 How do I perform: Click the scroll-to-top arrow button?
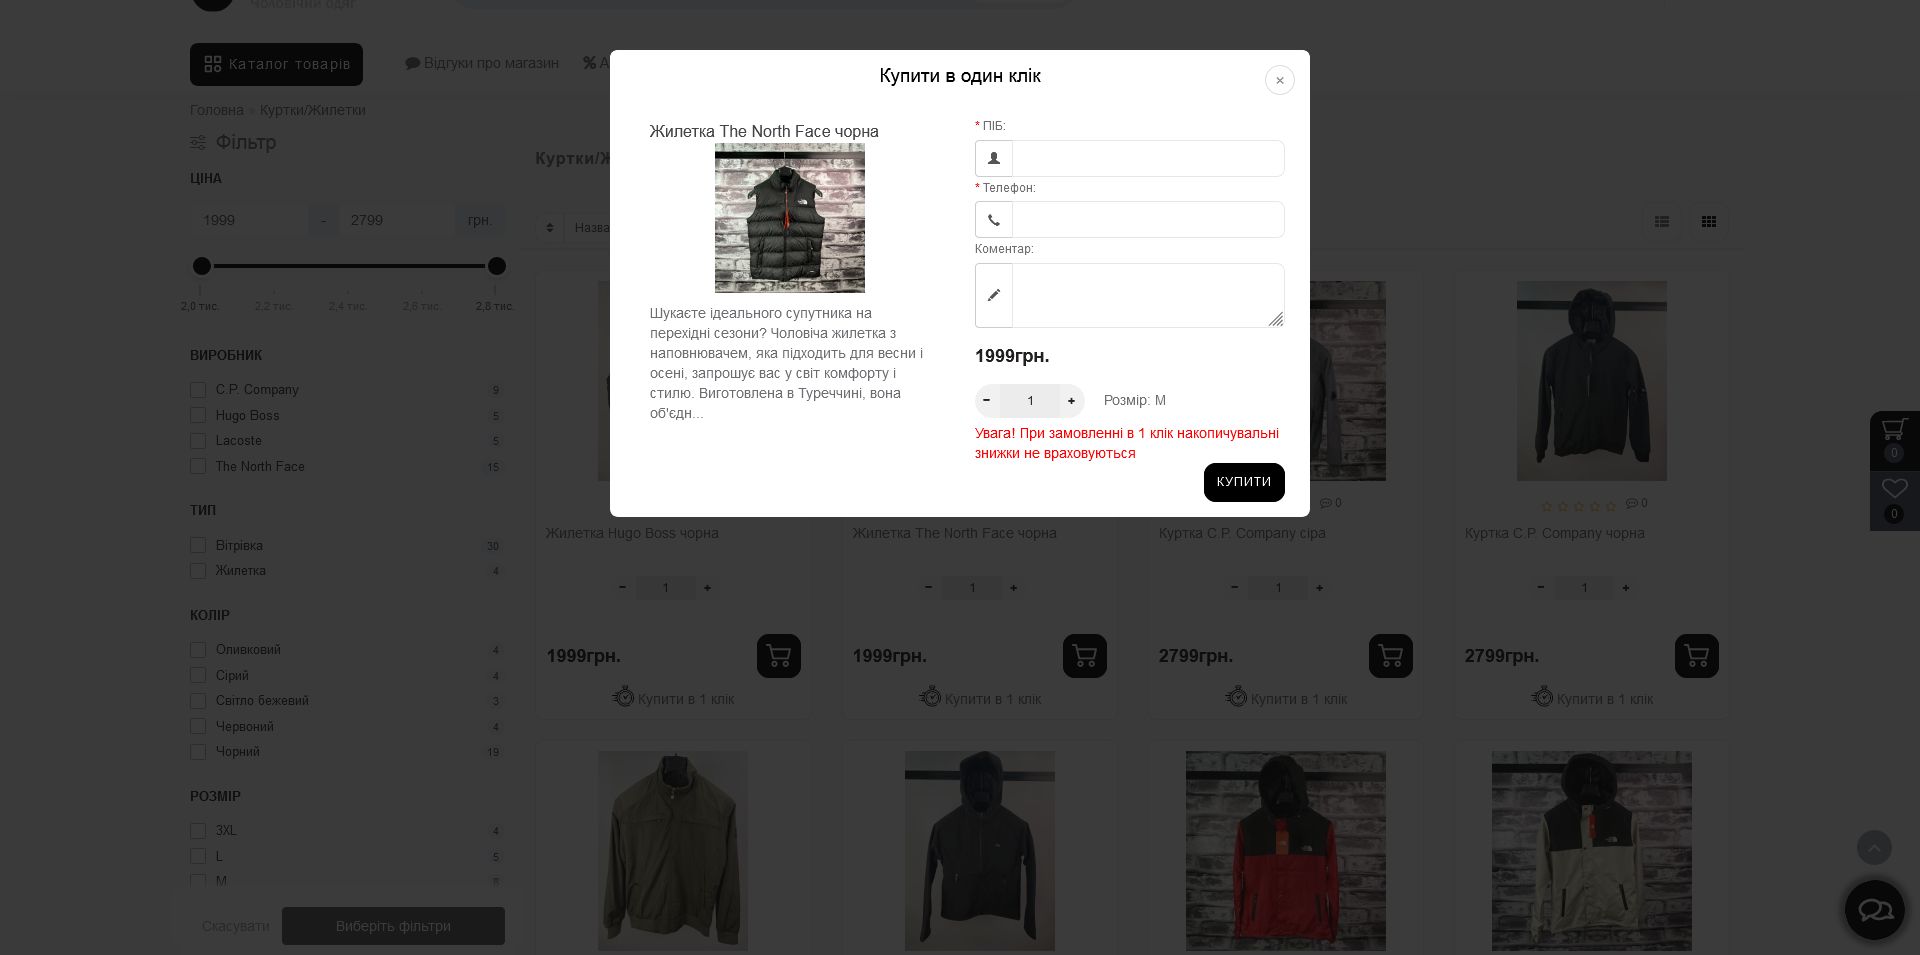pos(1874,848)
